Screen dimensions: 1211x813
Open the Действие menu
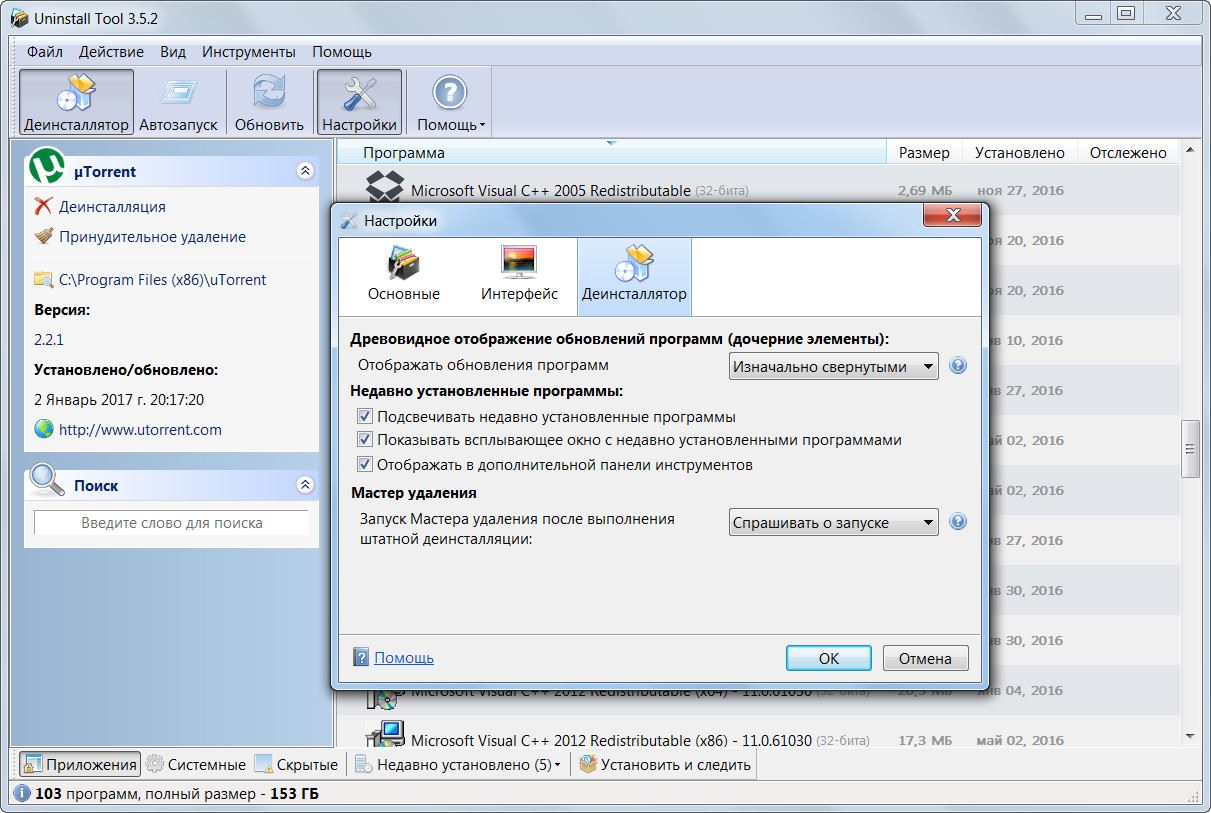click(x=111, y=52)
